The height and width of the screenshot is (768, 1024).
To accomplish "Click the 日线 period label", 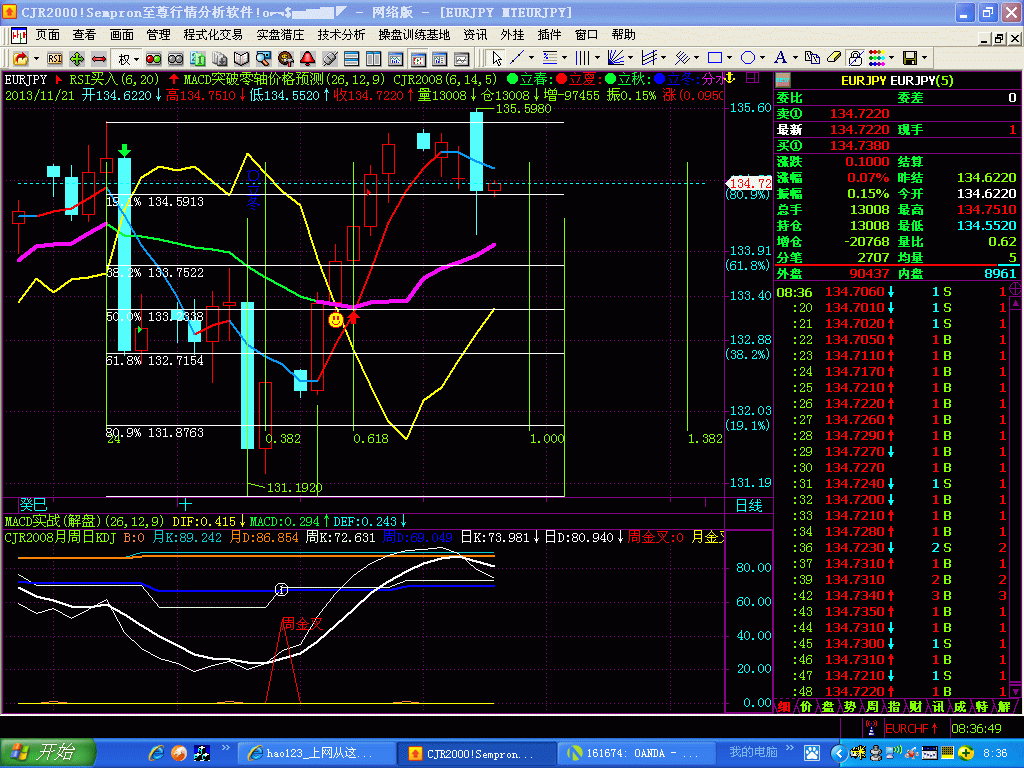I will pos(749,505).
